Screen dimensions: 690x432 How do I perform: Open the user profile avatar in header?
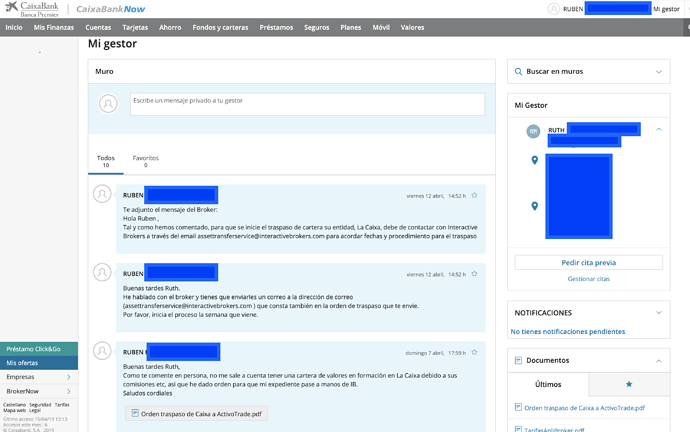(553, 9)
